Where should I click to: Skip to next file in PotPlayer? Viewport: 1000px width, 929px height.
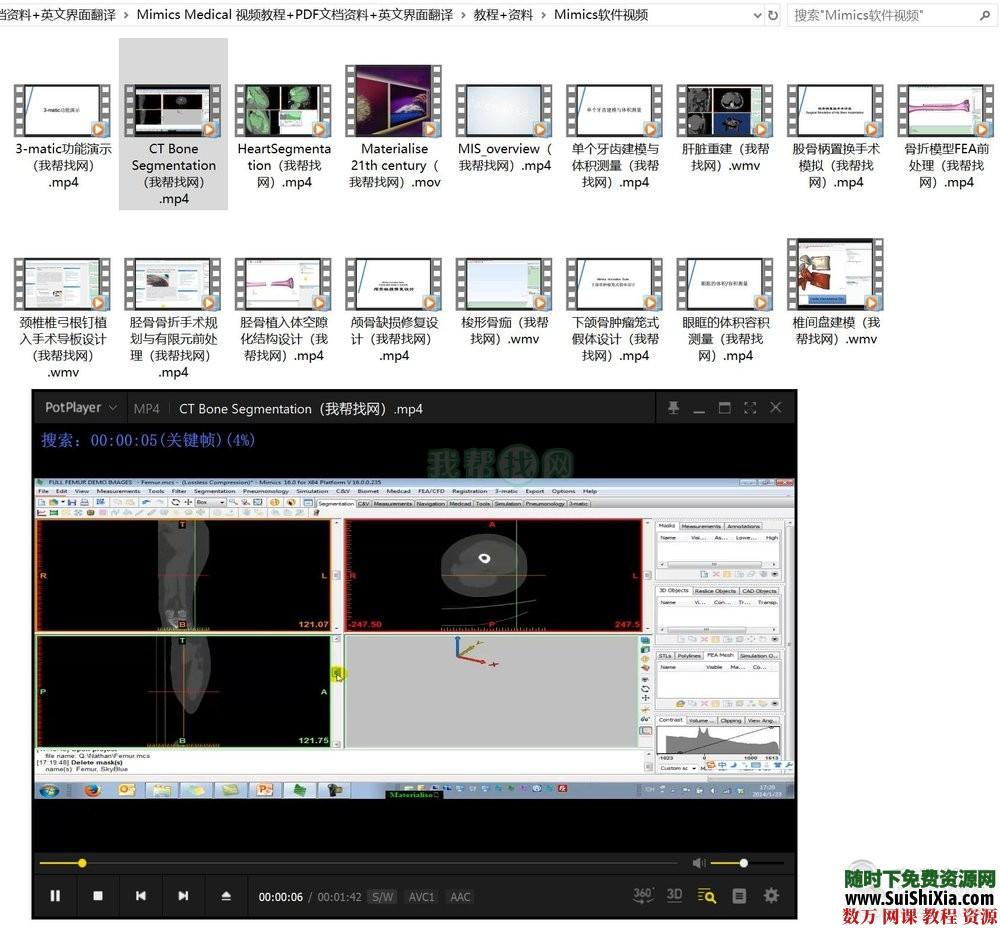(183, 896)
